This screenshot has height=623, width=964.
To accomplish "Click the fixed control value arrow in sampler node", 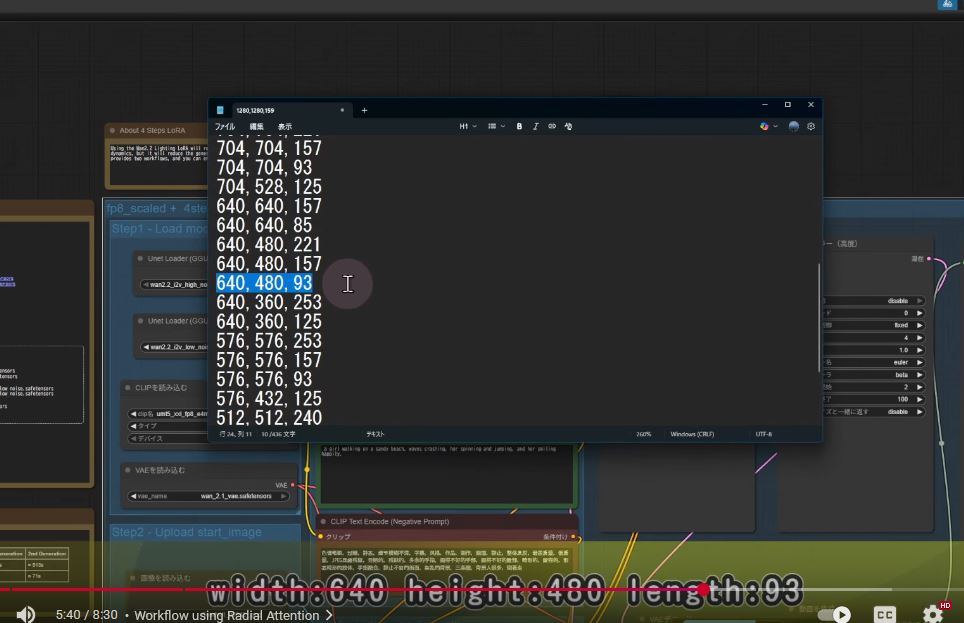I will click(x=920, y=325).
